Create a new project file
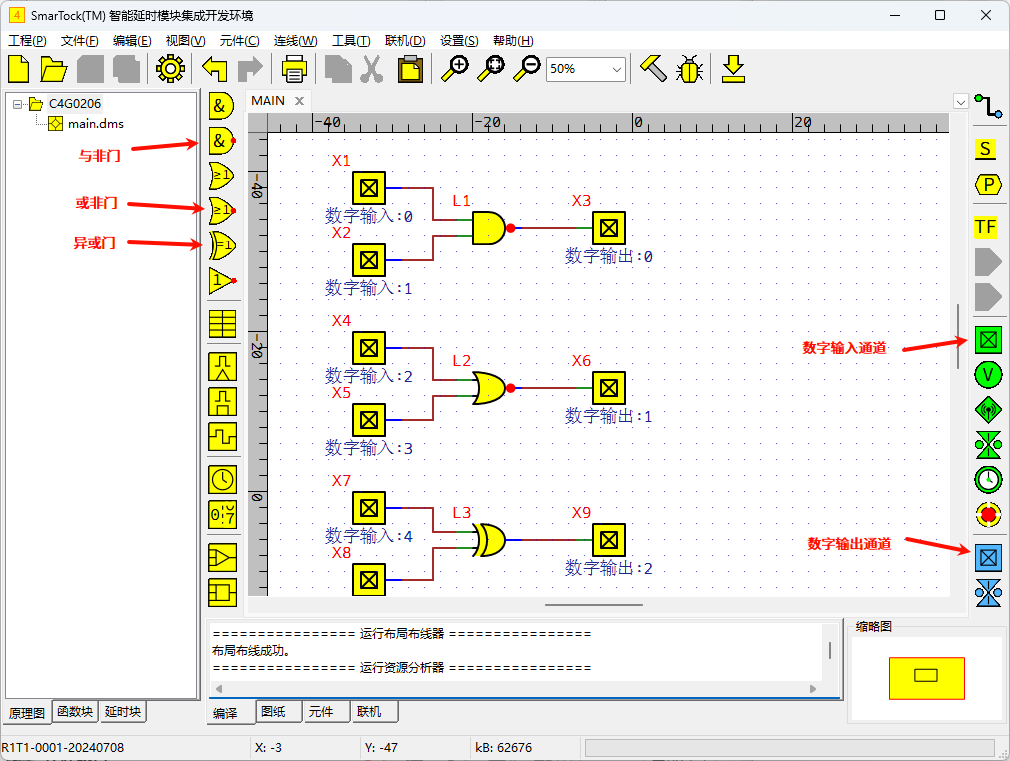This screenshot has height=761, width=1010. point(19,68)
